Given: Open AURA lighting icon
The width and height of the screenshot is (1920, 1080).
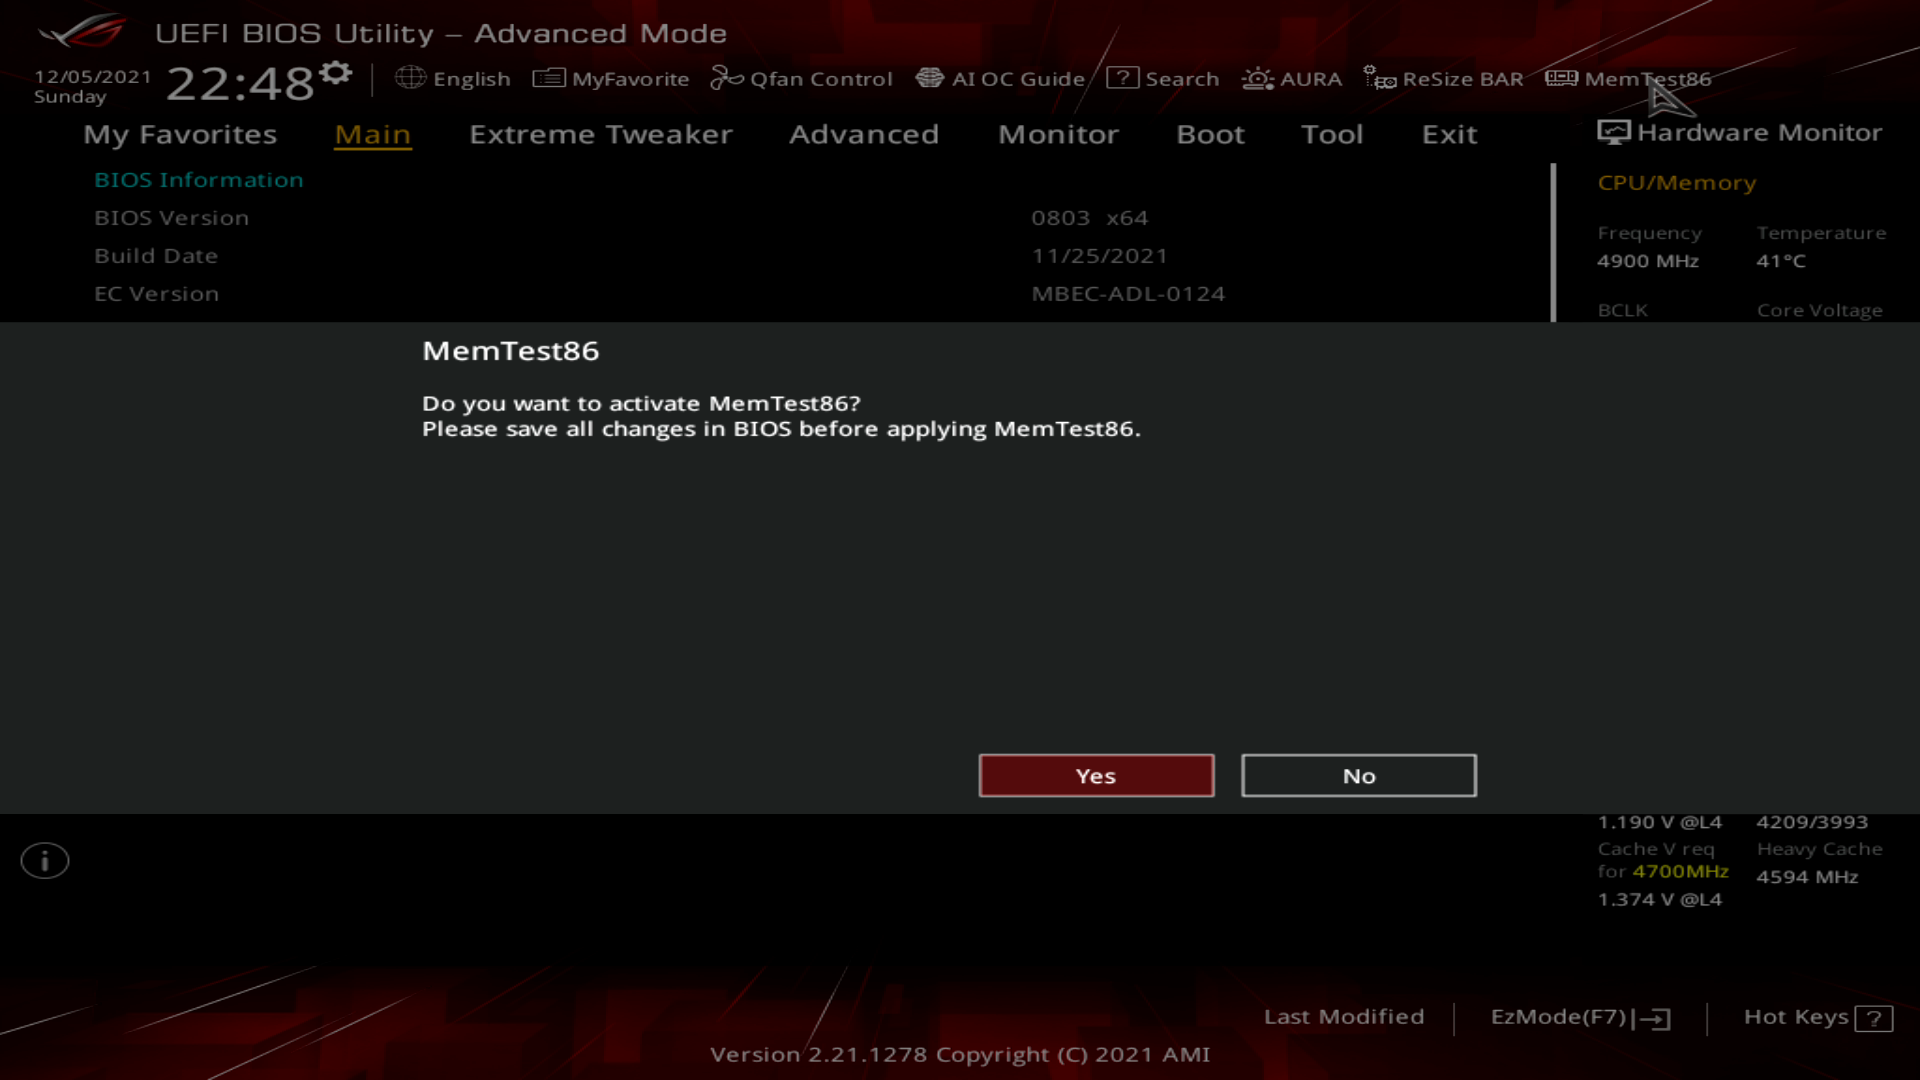Looking at the screenshot, I should pos(1257,78).
